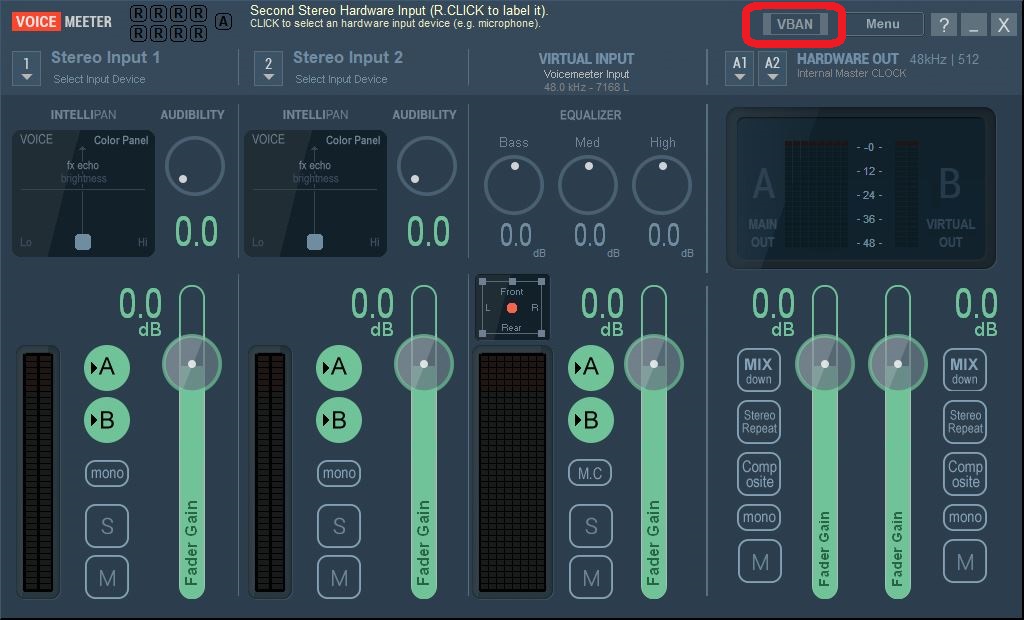Click Virtual Input Fader Gain handle
This screenshot has width=1024, height=620.
654,364
